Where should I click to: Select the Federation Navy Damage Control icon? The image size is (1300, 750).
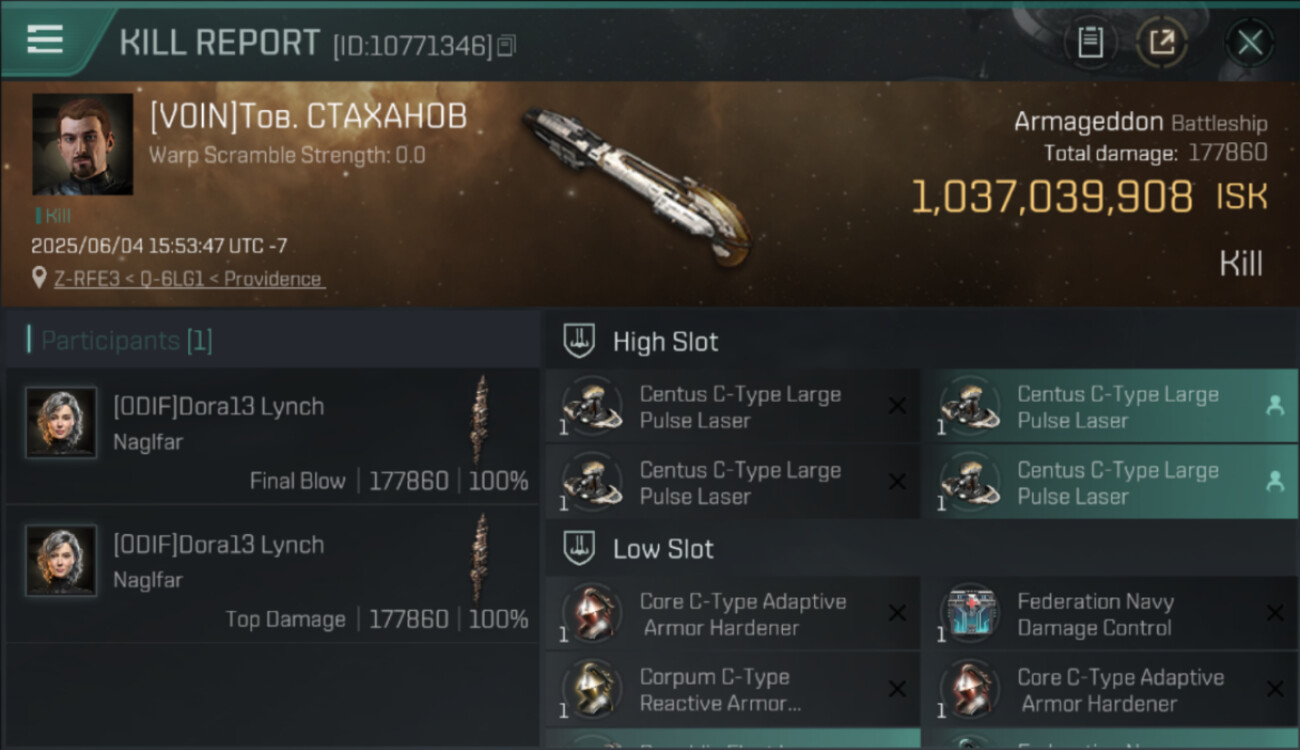click(970, 613)
